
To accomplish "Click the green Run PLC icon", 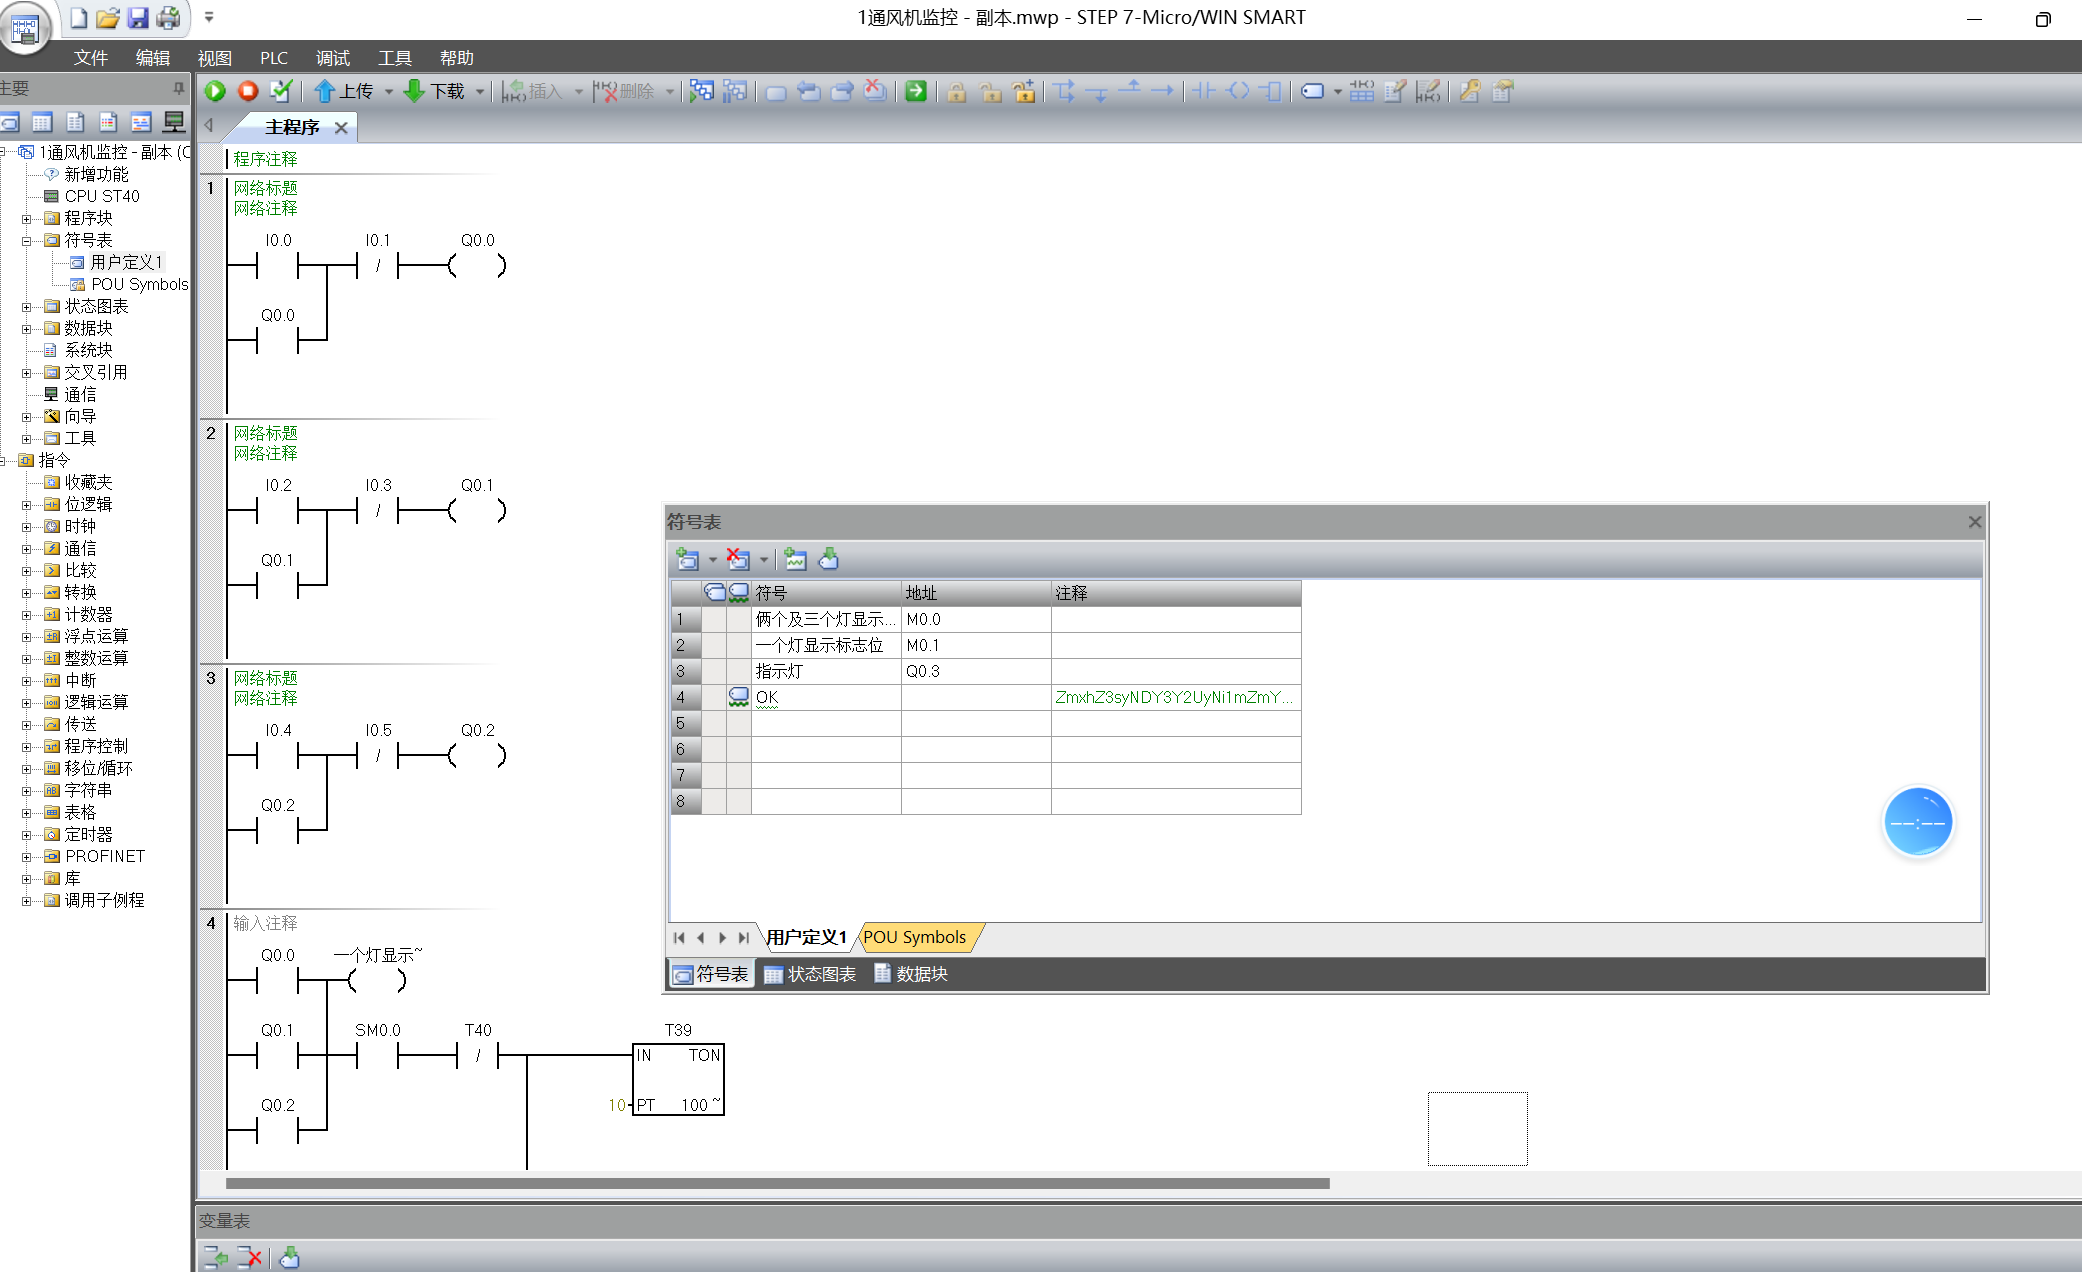I will pyautogui.click(x=215, y=91).
